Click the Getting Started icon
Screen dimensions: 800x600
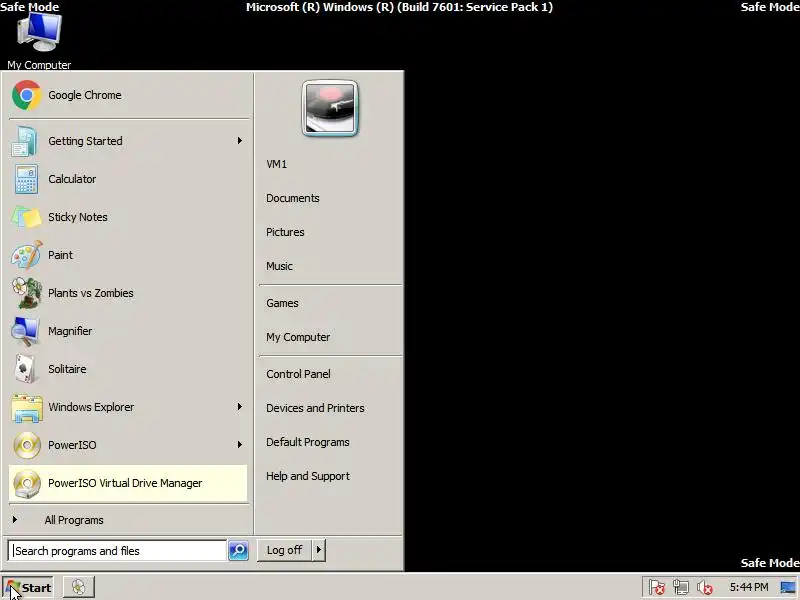click(24, 141)
